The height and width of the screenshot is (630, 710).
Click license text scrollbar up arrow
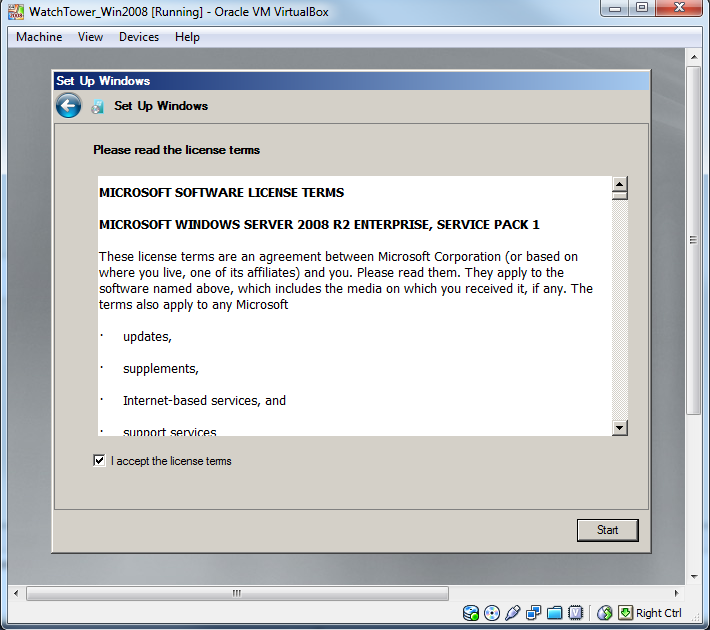coord(619,184)
